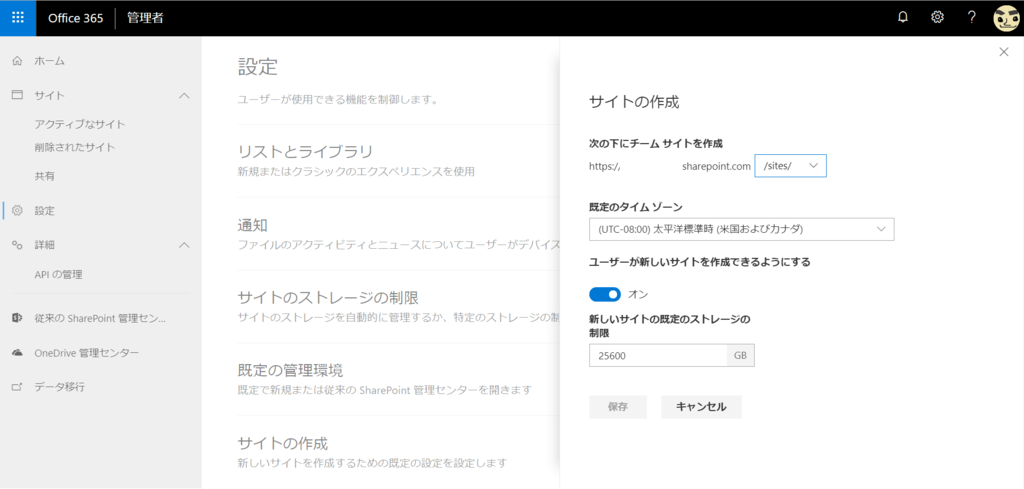This screenshot has height=489, width=1024.
Task: Go to ホーム in the sidebar
Action: click(50, 61)
